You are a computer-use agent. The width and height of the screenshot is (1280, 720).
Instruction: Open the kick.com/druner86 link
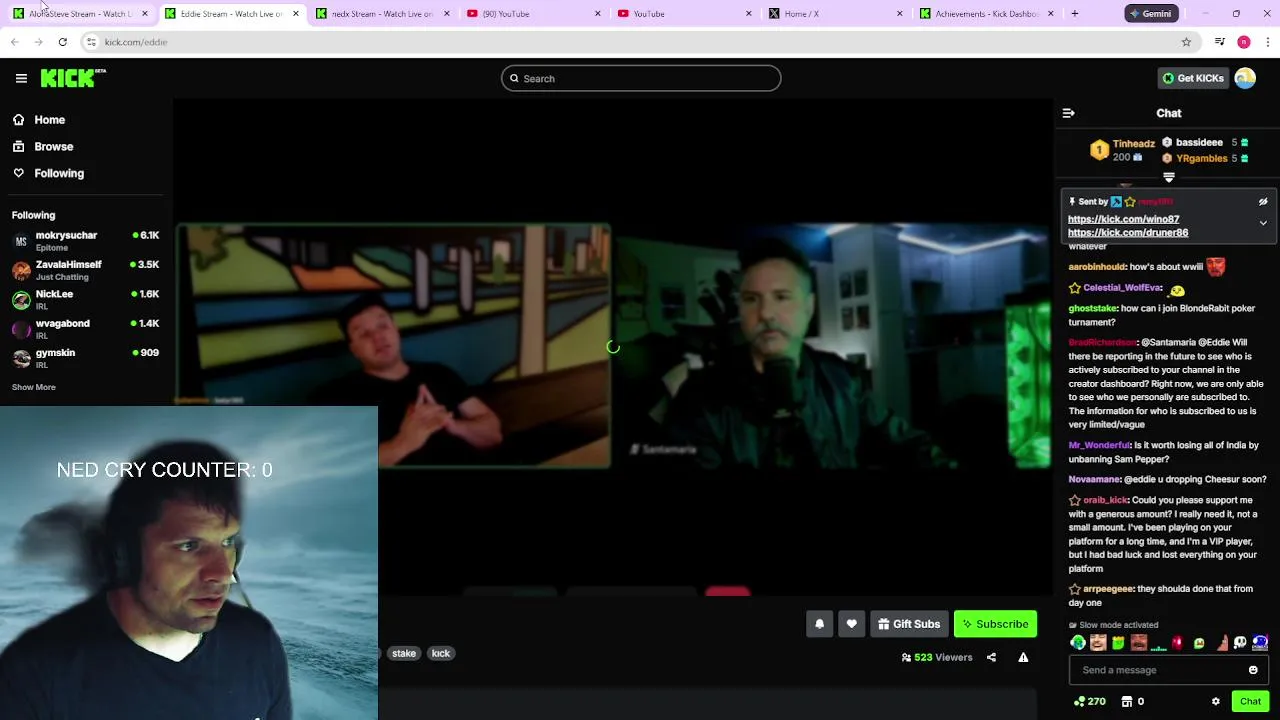click(x=1128, y=232)
